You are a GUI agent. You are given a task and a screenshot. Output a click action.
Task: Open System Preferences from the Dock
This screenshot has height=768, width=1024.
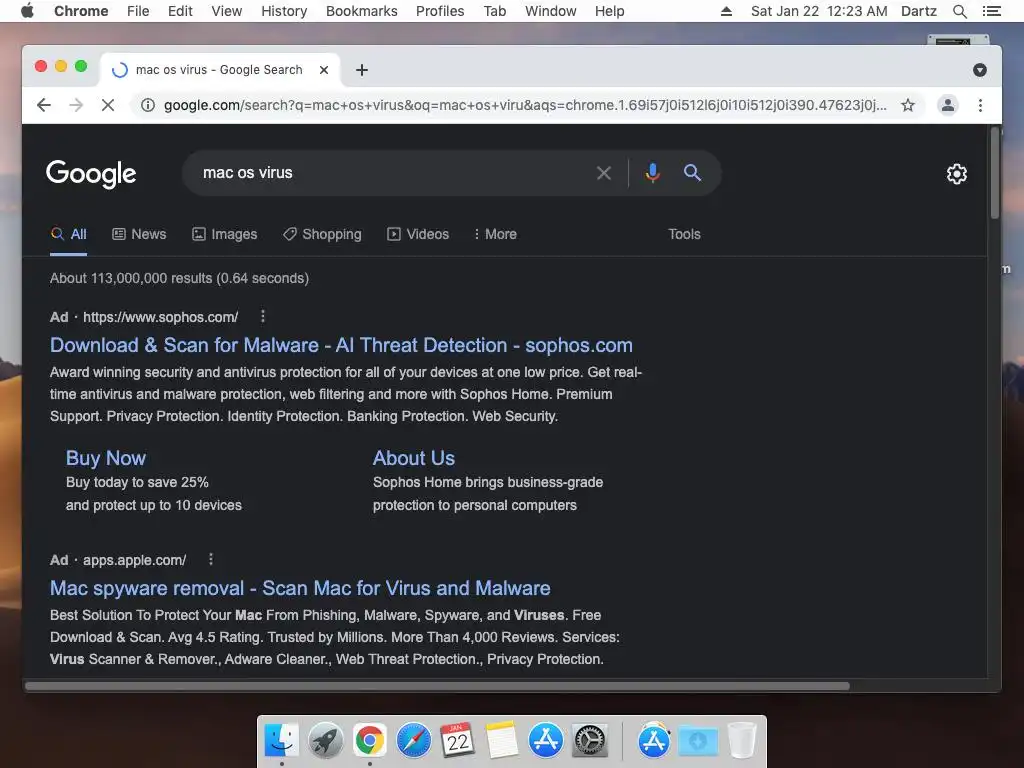(x=590, y=740)
